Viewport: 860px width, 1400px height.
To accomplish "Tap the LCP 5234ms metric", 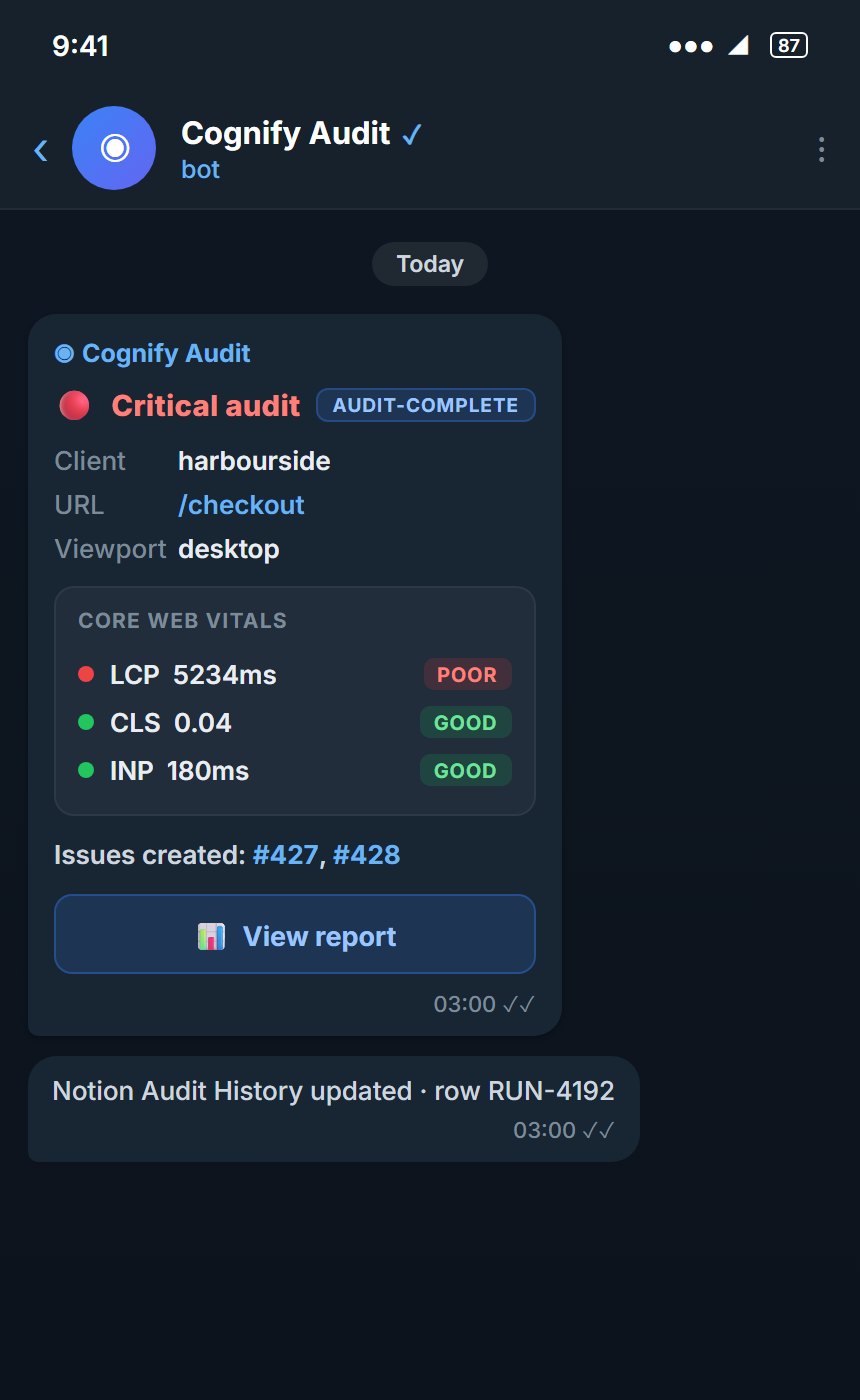I will click(193, 675).
